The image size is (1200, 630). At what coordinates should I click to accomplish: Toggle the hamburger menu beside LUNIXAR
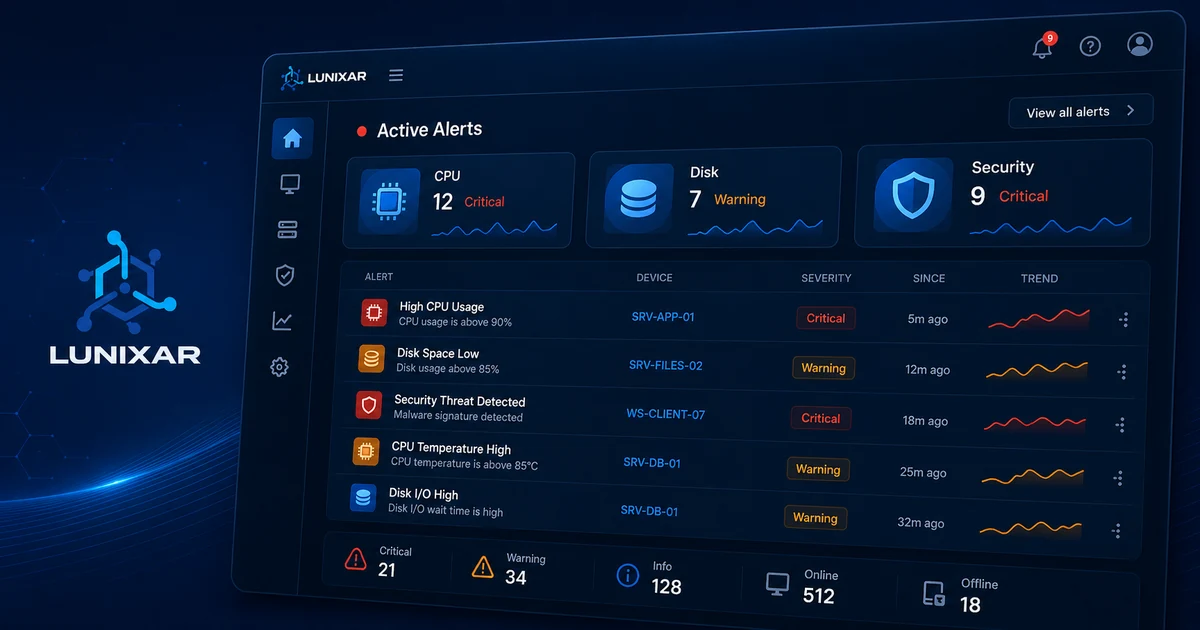coord(396,75)
